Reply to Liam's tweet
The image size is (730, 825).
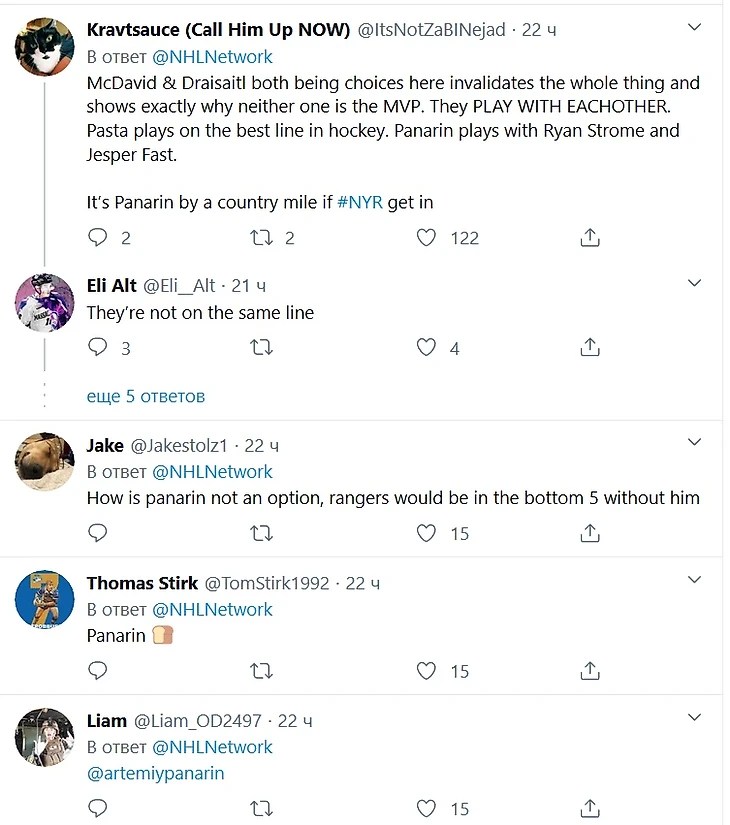point(97,808)
